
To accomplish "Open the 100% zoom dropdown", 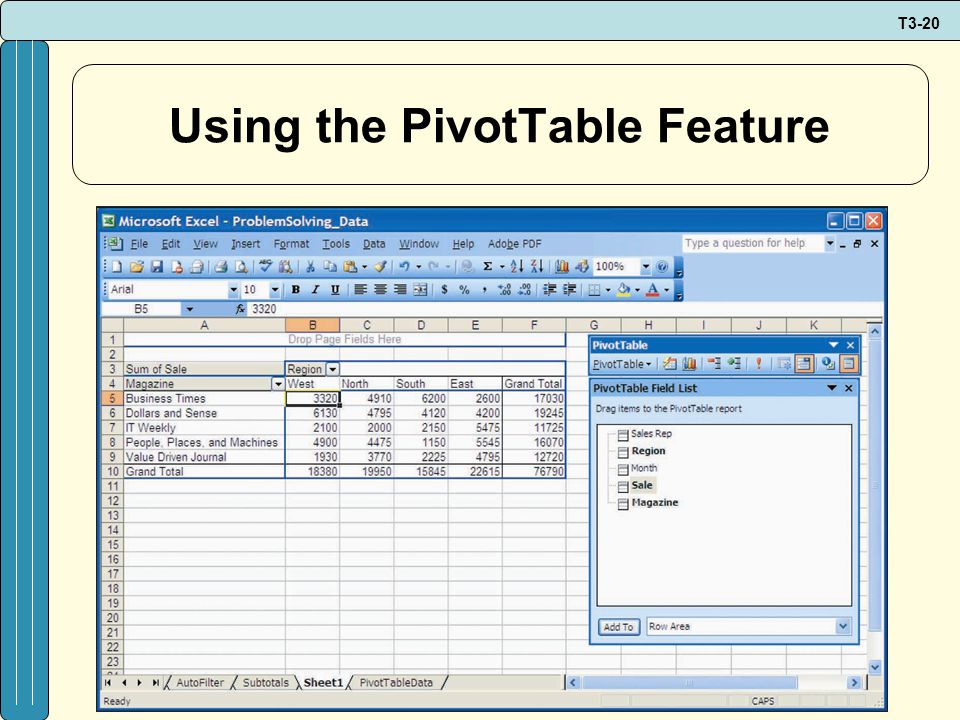I will pyautogui.click(x=646, y=267).
